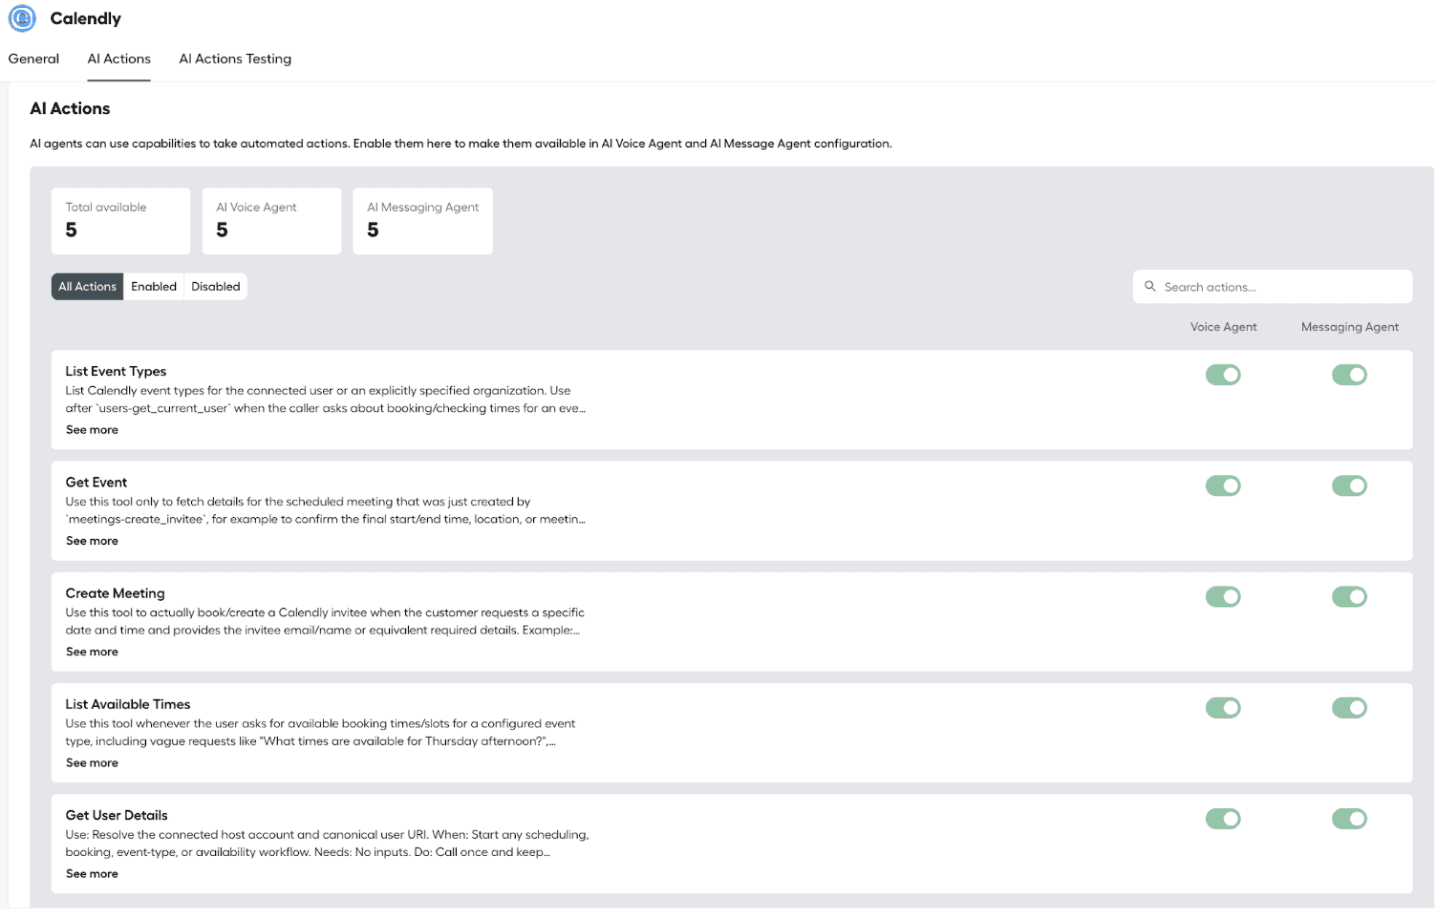The width and height of the screenshot is (1441, 918).
Task: Switch off Messaging Agent for Create Meeting
Action: [x=1349, y=597]
